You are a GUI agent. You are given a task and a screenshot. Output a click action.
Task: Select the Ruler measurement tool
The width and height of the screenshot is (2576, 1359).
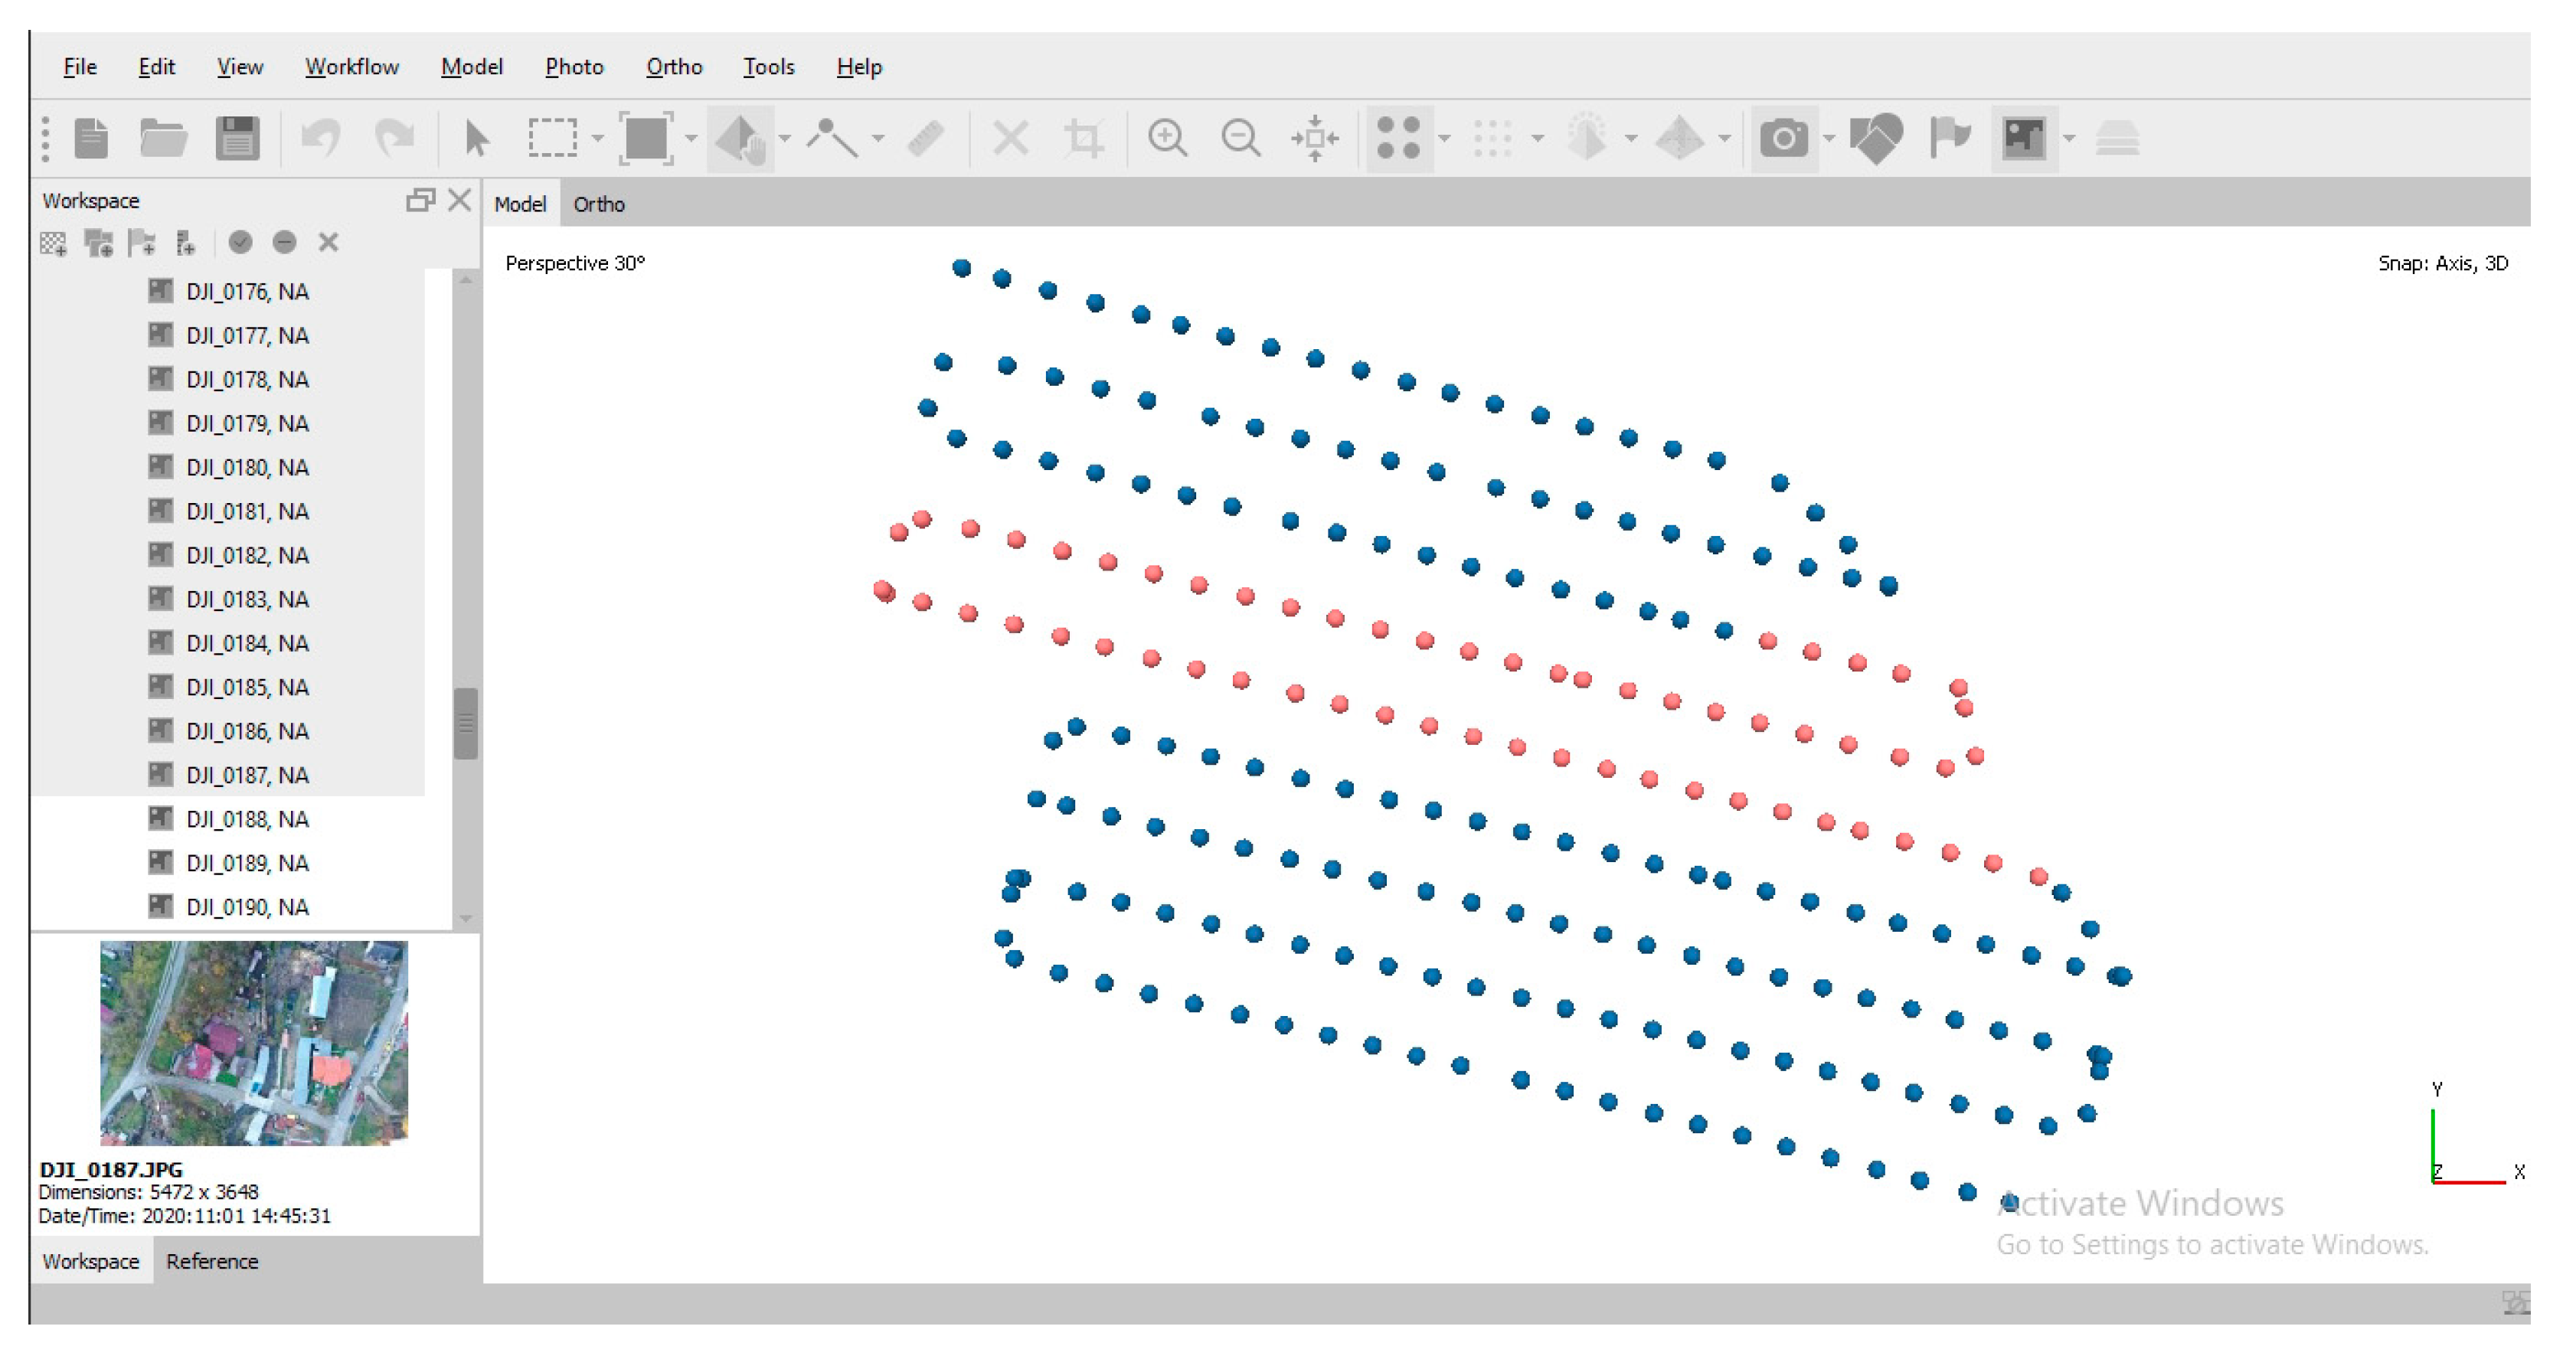click(925, 138)
